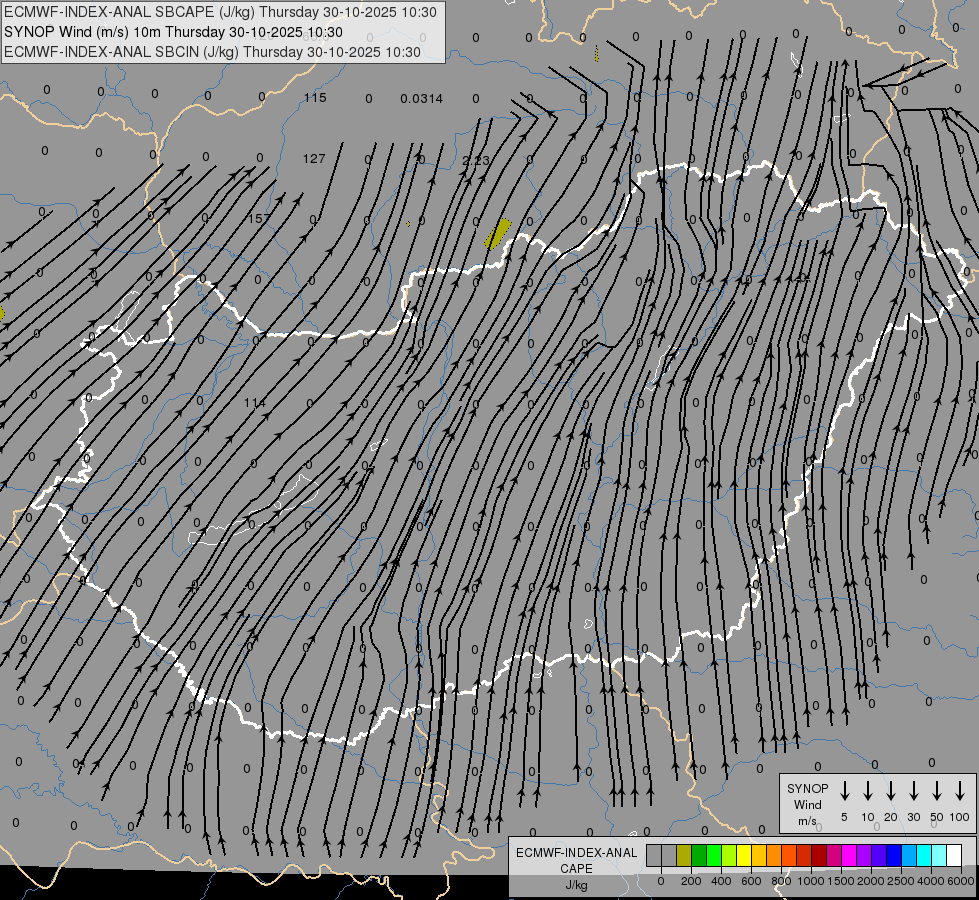The width and height of the screenshot is (979, 900).
Task: Click the 157 CAPE value on the map
Action: 259,219
